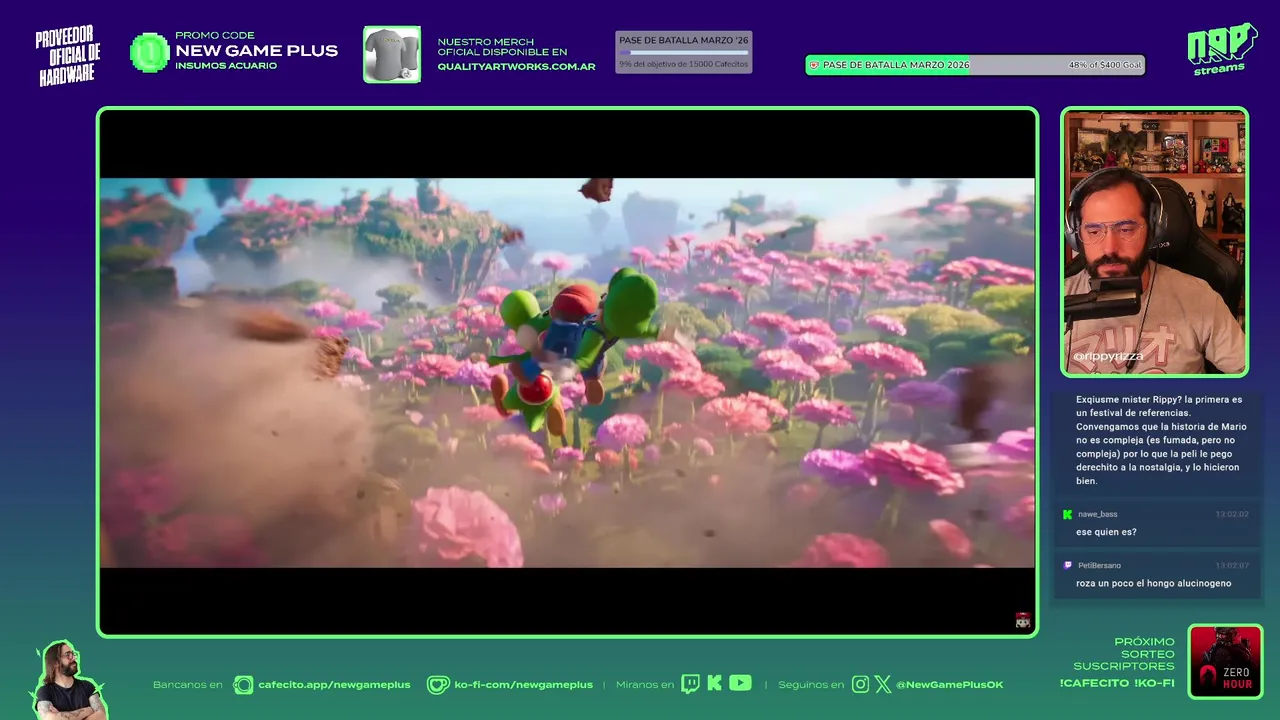Click the cafecito cup icon in bottom bar
Image resolution: width=1280 pixels, height=720 pixels.
243,685
